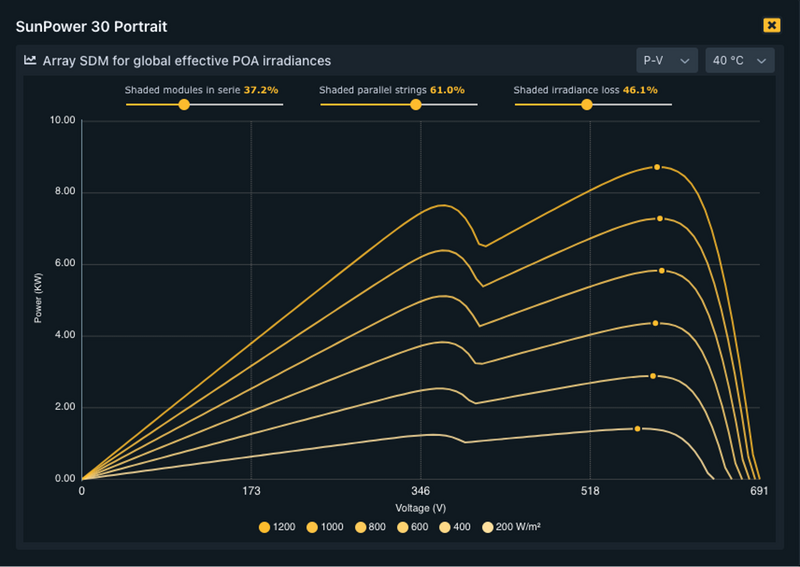Toggle the 1000 series legend item
This screenshot has width=800, height=567.
(326, 526)
